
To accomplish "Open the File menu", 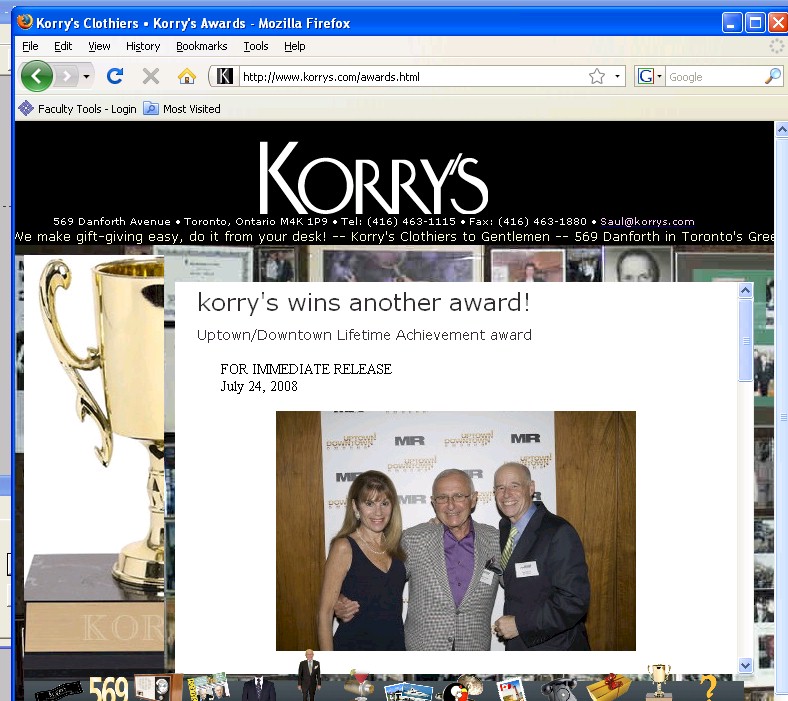I will point(30,46).
